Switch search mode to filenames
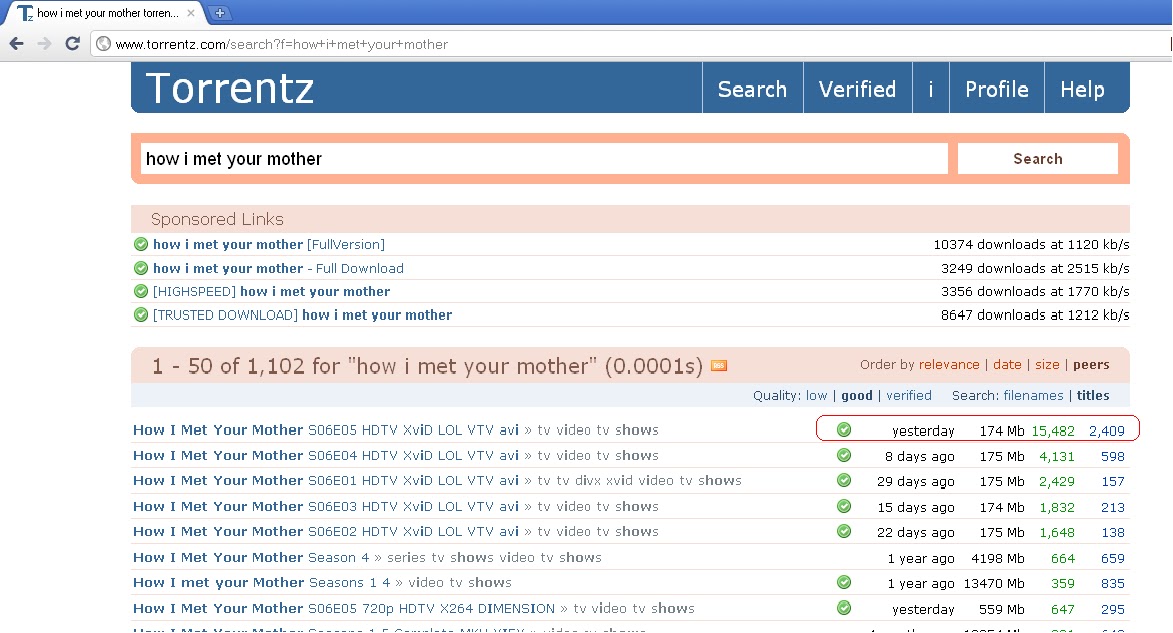Viewport: 1173px width, 633px height. (x=1033, y=395)
